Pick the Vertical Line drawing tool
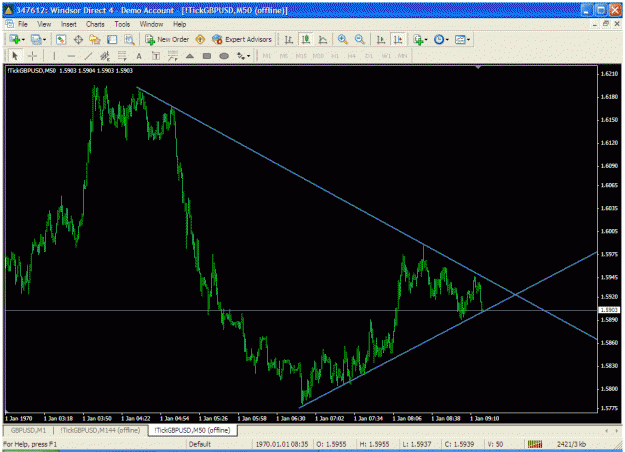625x452 pixels. point(54,56)
